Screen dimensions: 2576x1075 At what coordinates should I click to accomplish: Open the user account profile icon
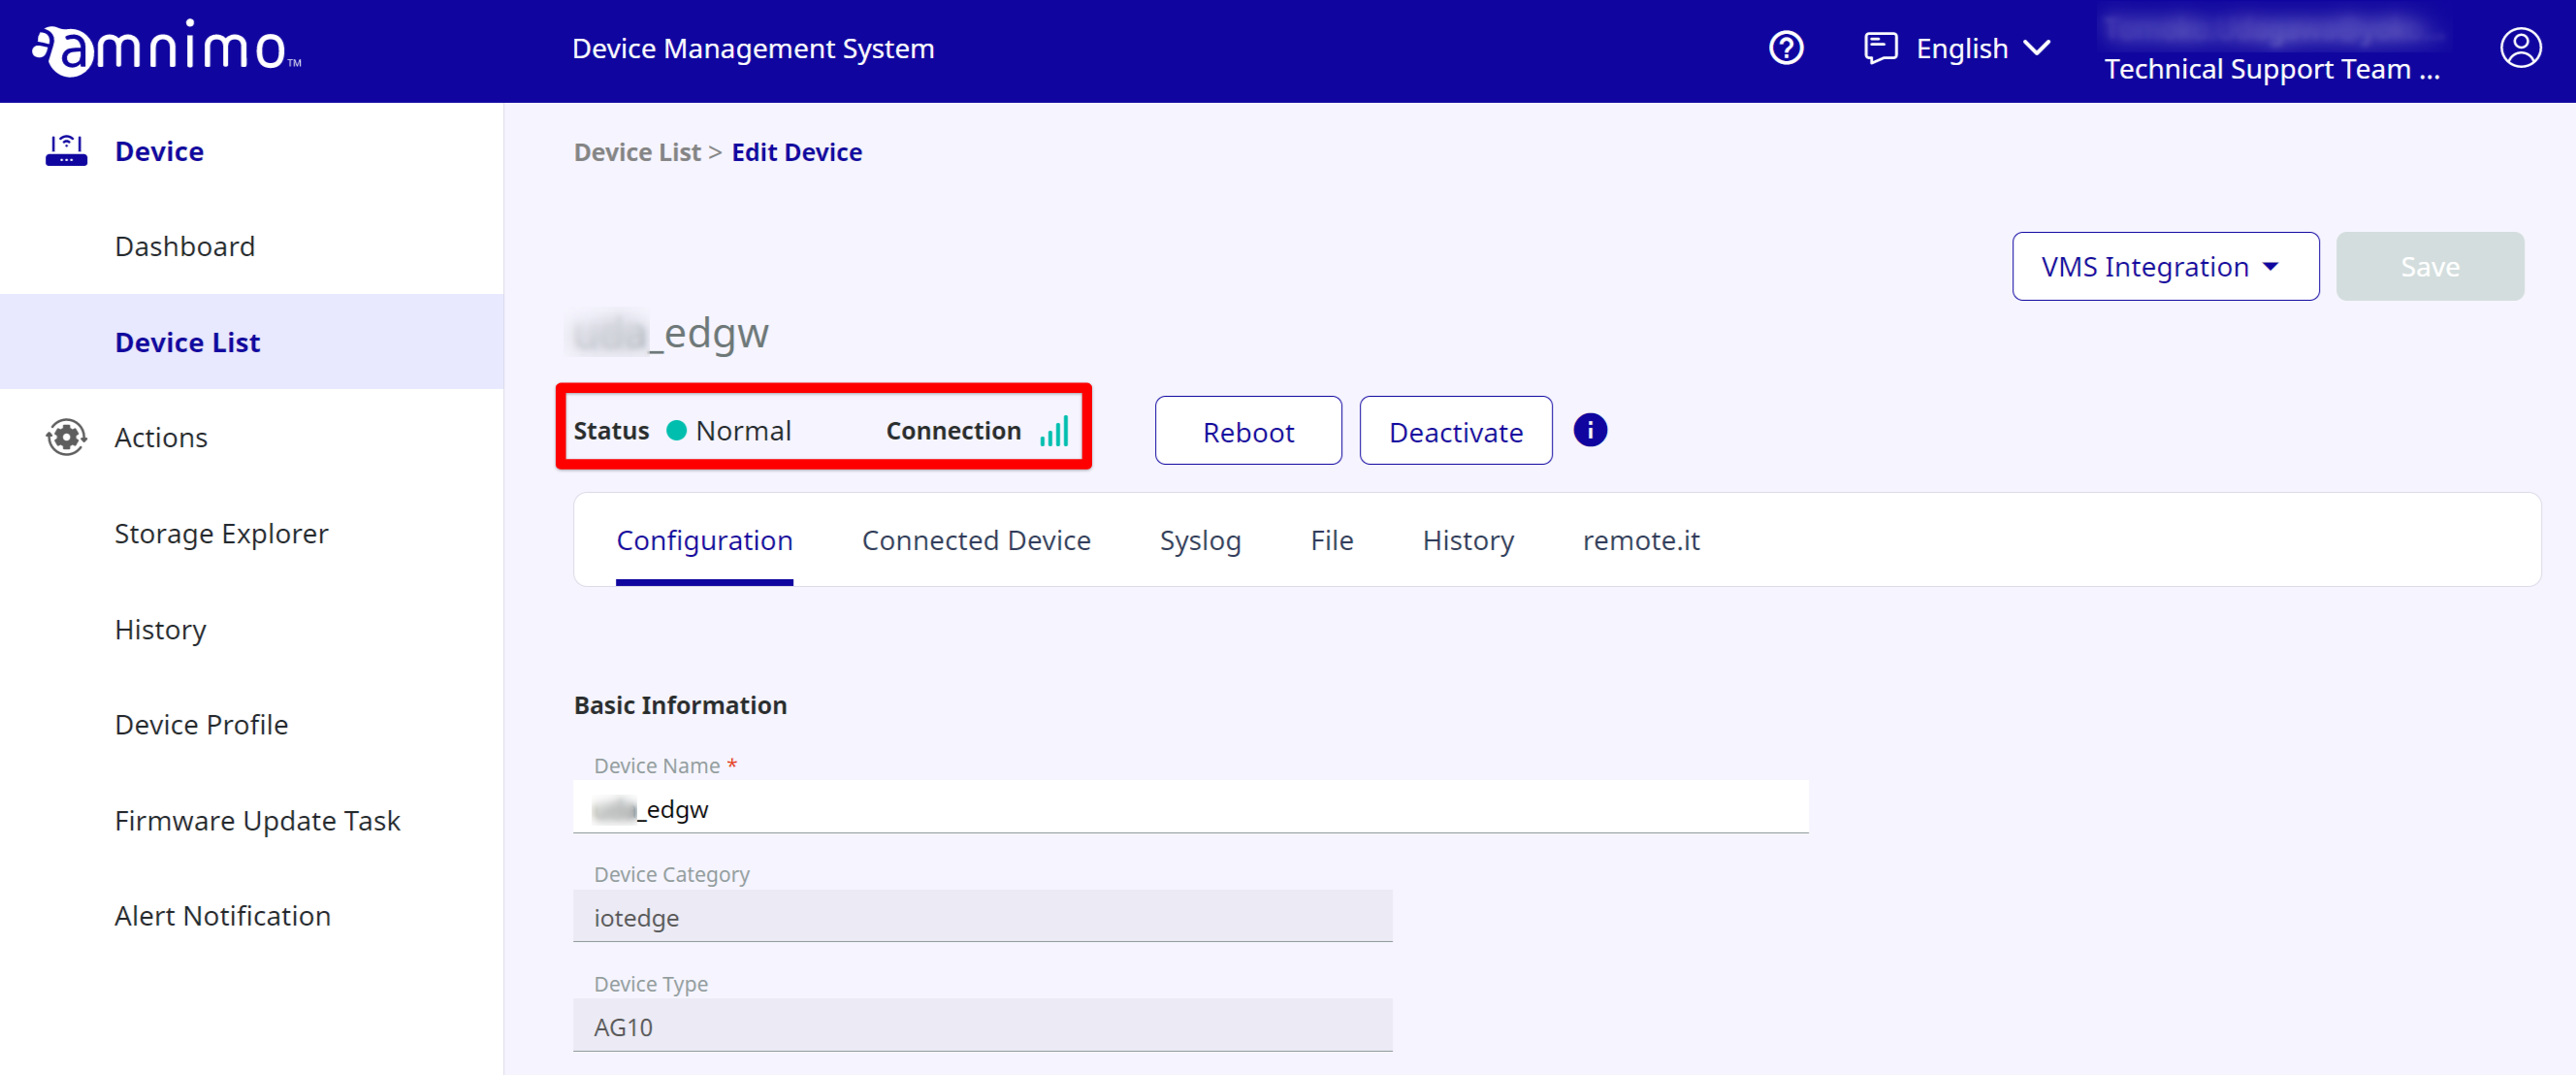(x=2520, y=48)
